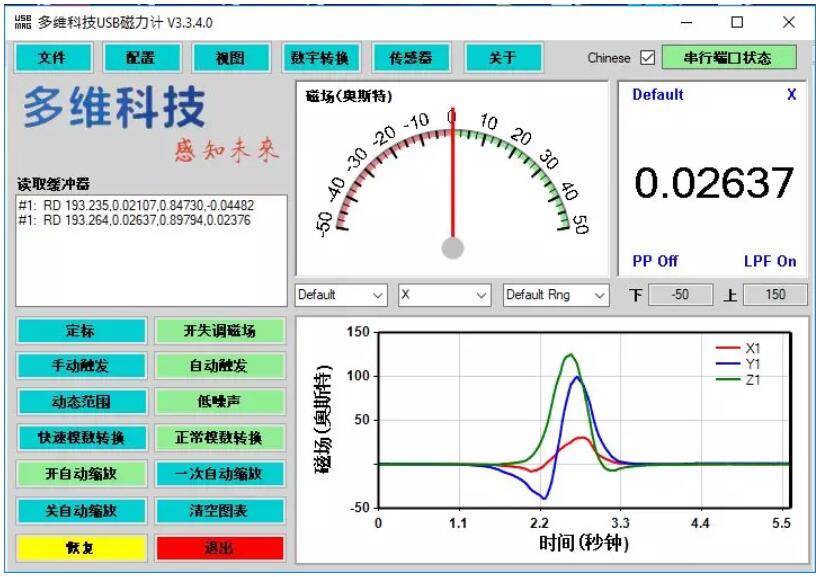The image size is (820, 577).
Task: Open the 文件 menu
Action: [53, 58]
